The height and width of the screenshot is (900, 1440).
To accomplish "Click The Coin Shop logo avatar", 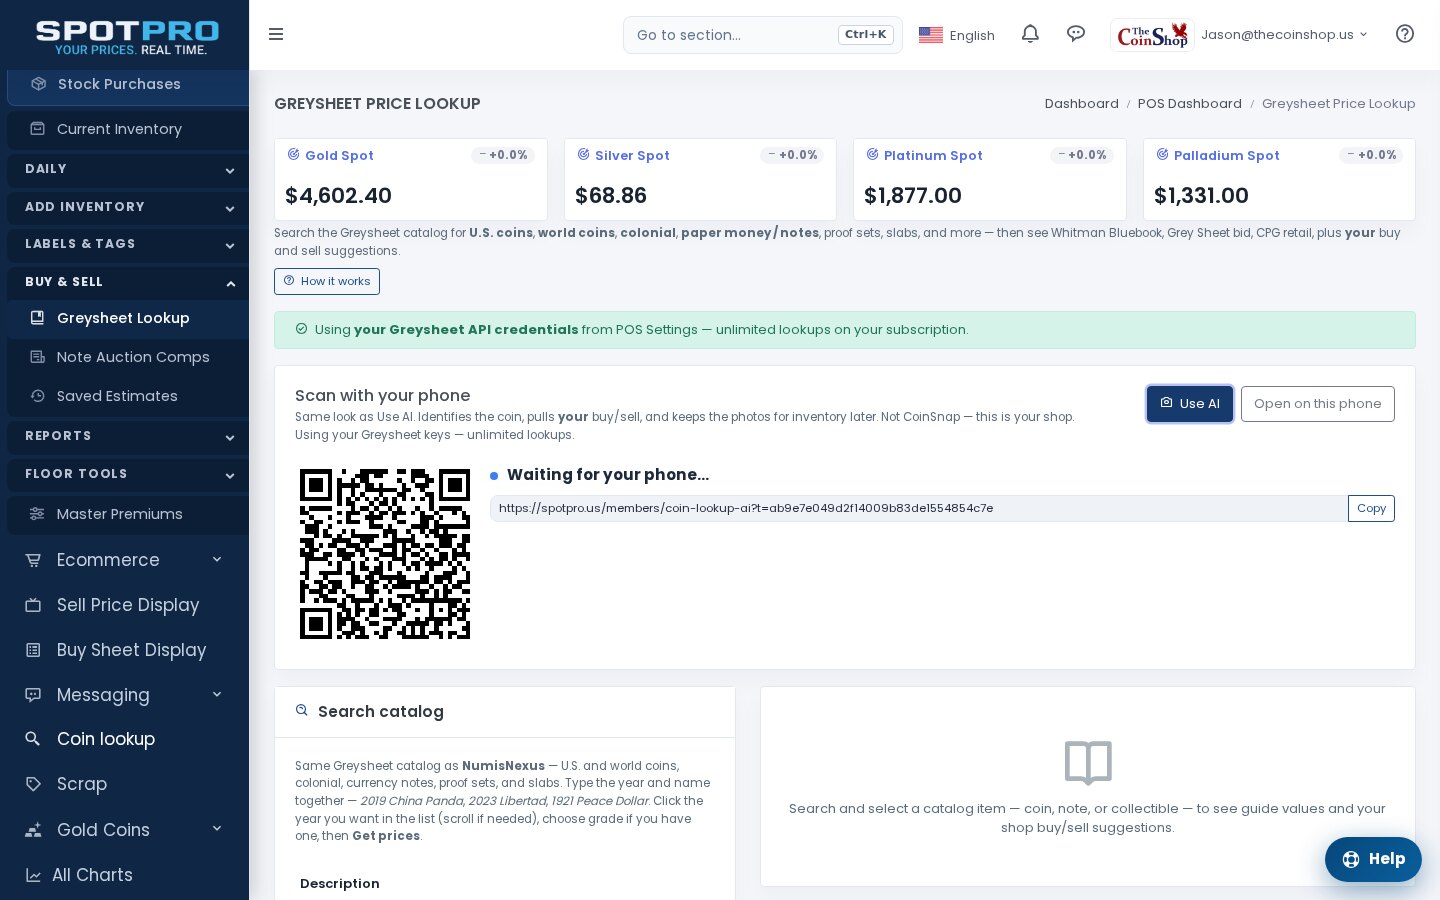I will coord(1152,35).
